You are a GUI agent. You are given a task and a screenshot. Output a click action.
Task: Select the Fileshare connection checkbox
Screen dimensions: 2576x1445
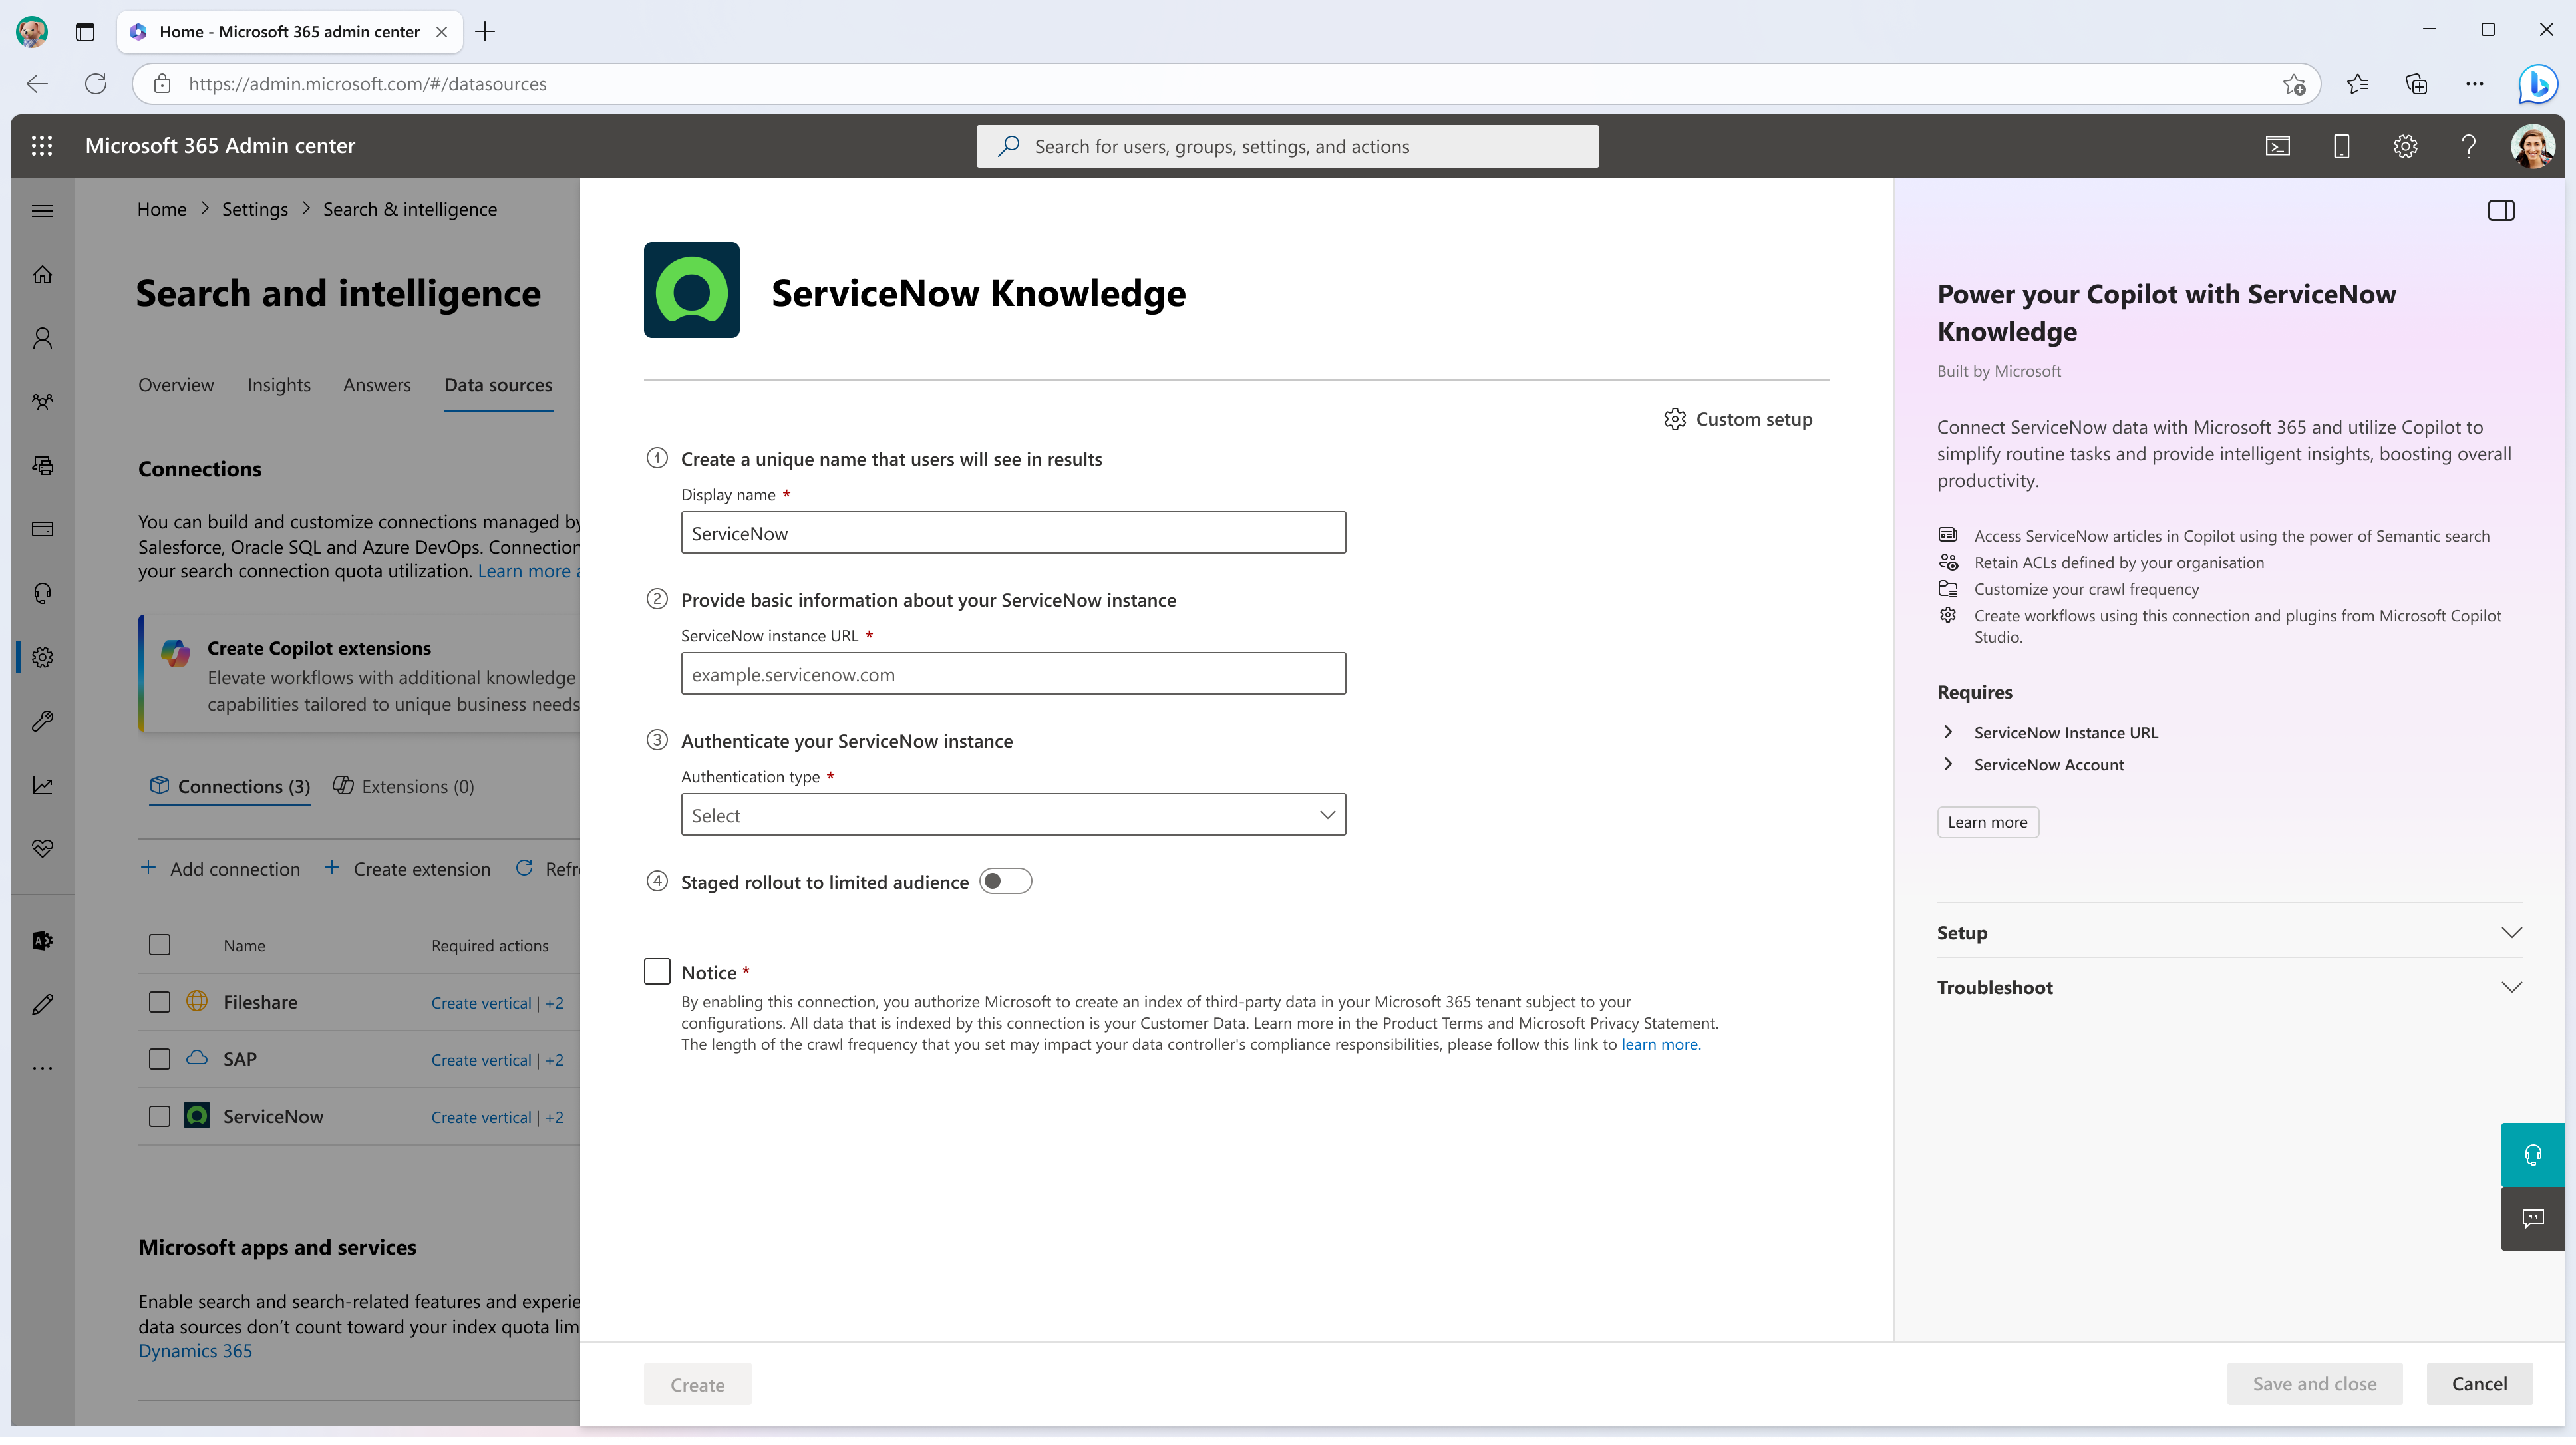tap(159, 1001)
